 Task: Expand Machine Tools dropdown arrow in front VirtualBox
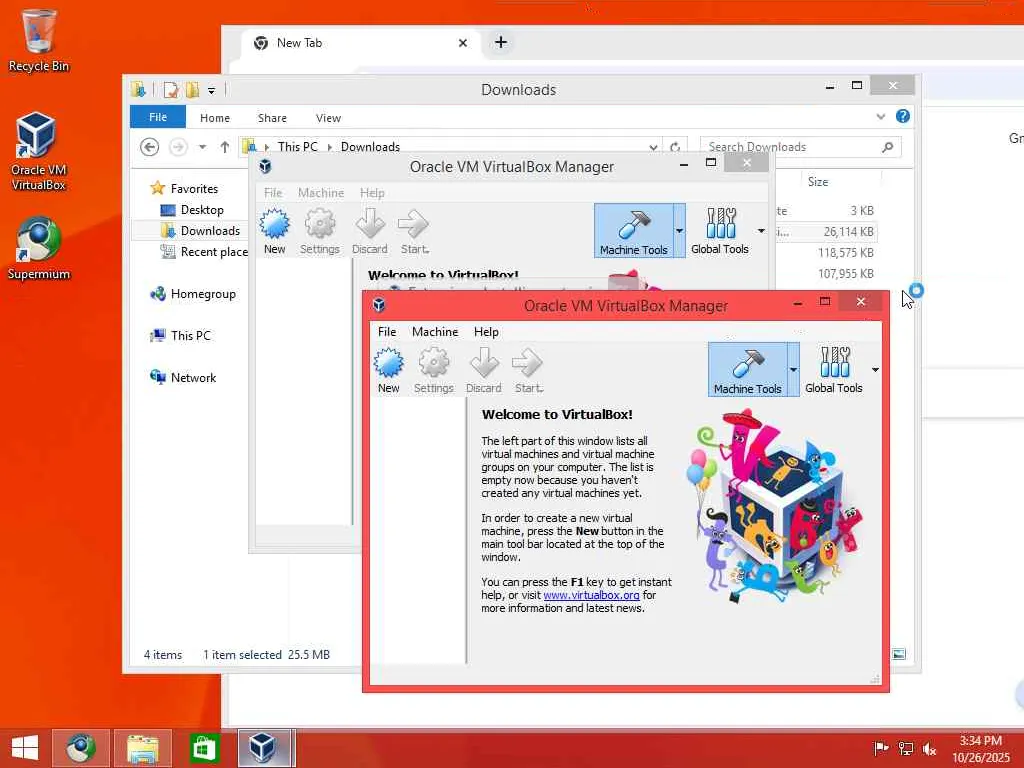point(793,370)
